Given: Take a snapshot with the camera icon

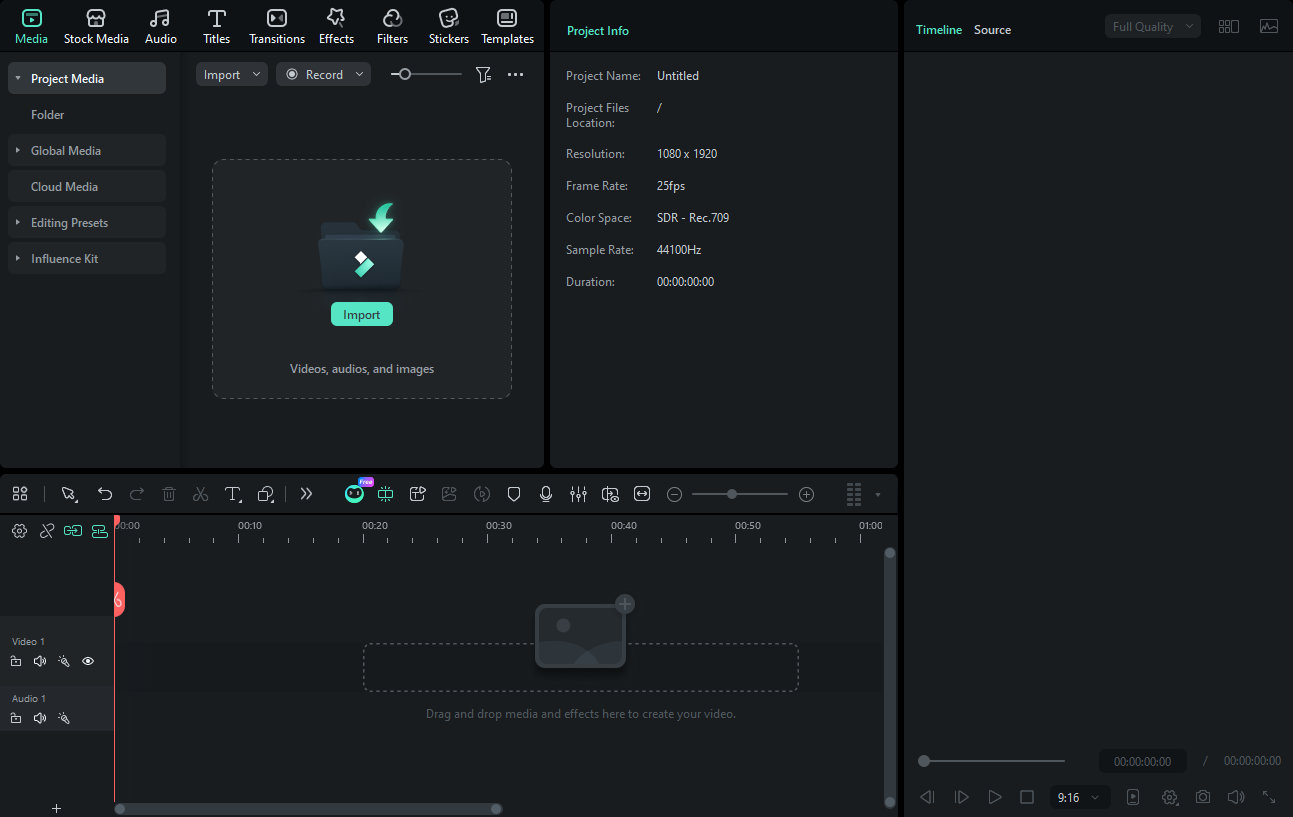Looking at the screenshot, I should tap(1202, 797).
